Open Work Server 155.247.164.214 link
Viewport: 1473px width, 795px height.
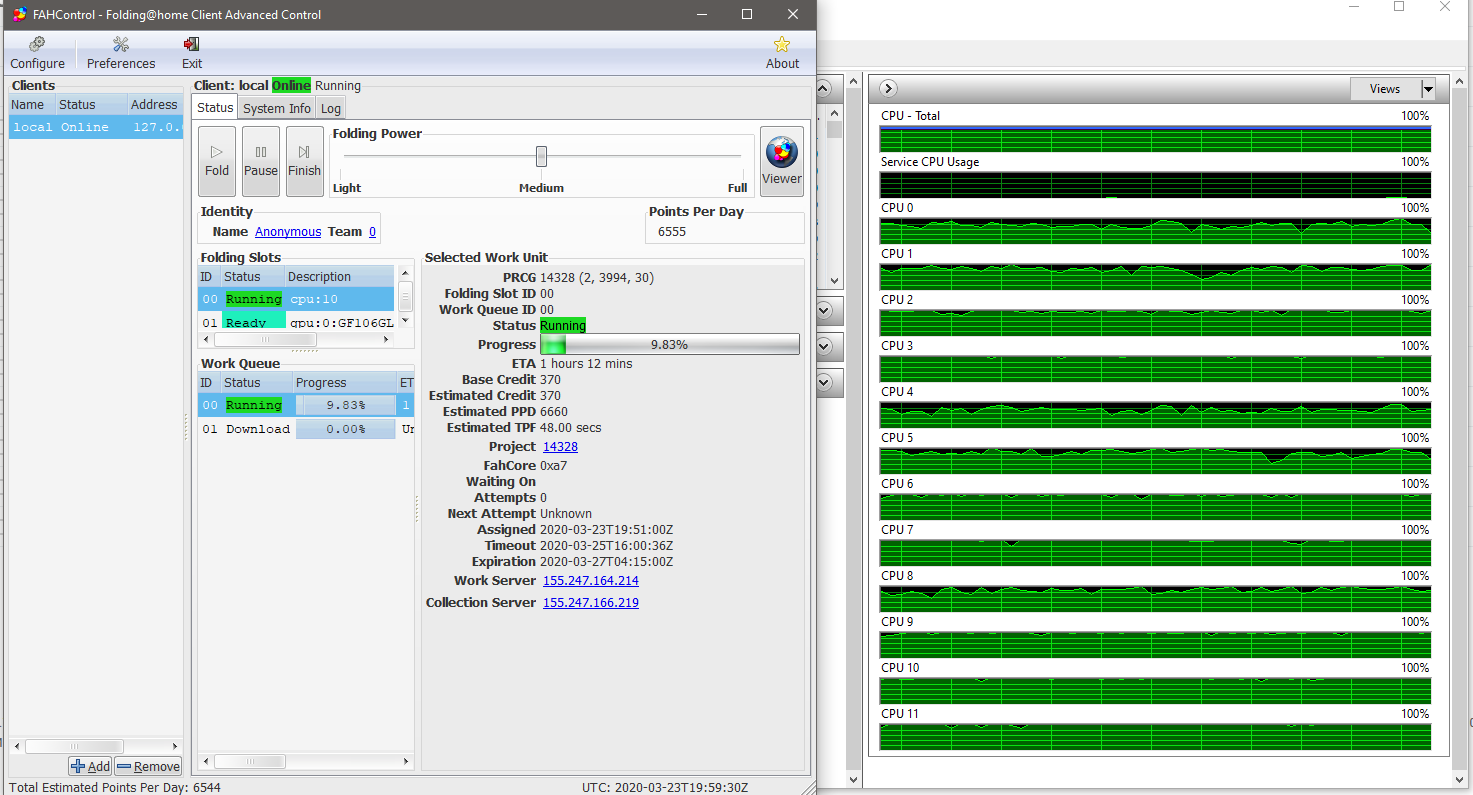coord(591,580)
